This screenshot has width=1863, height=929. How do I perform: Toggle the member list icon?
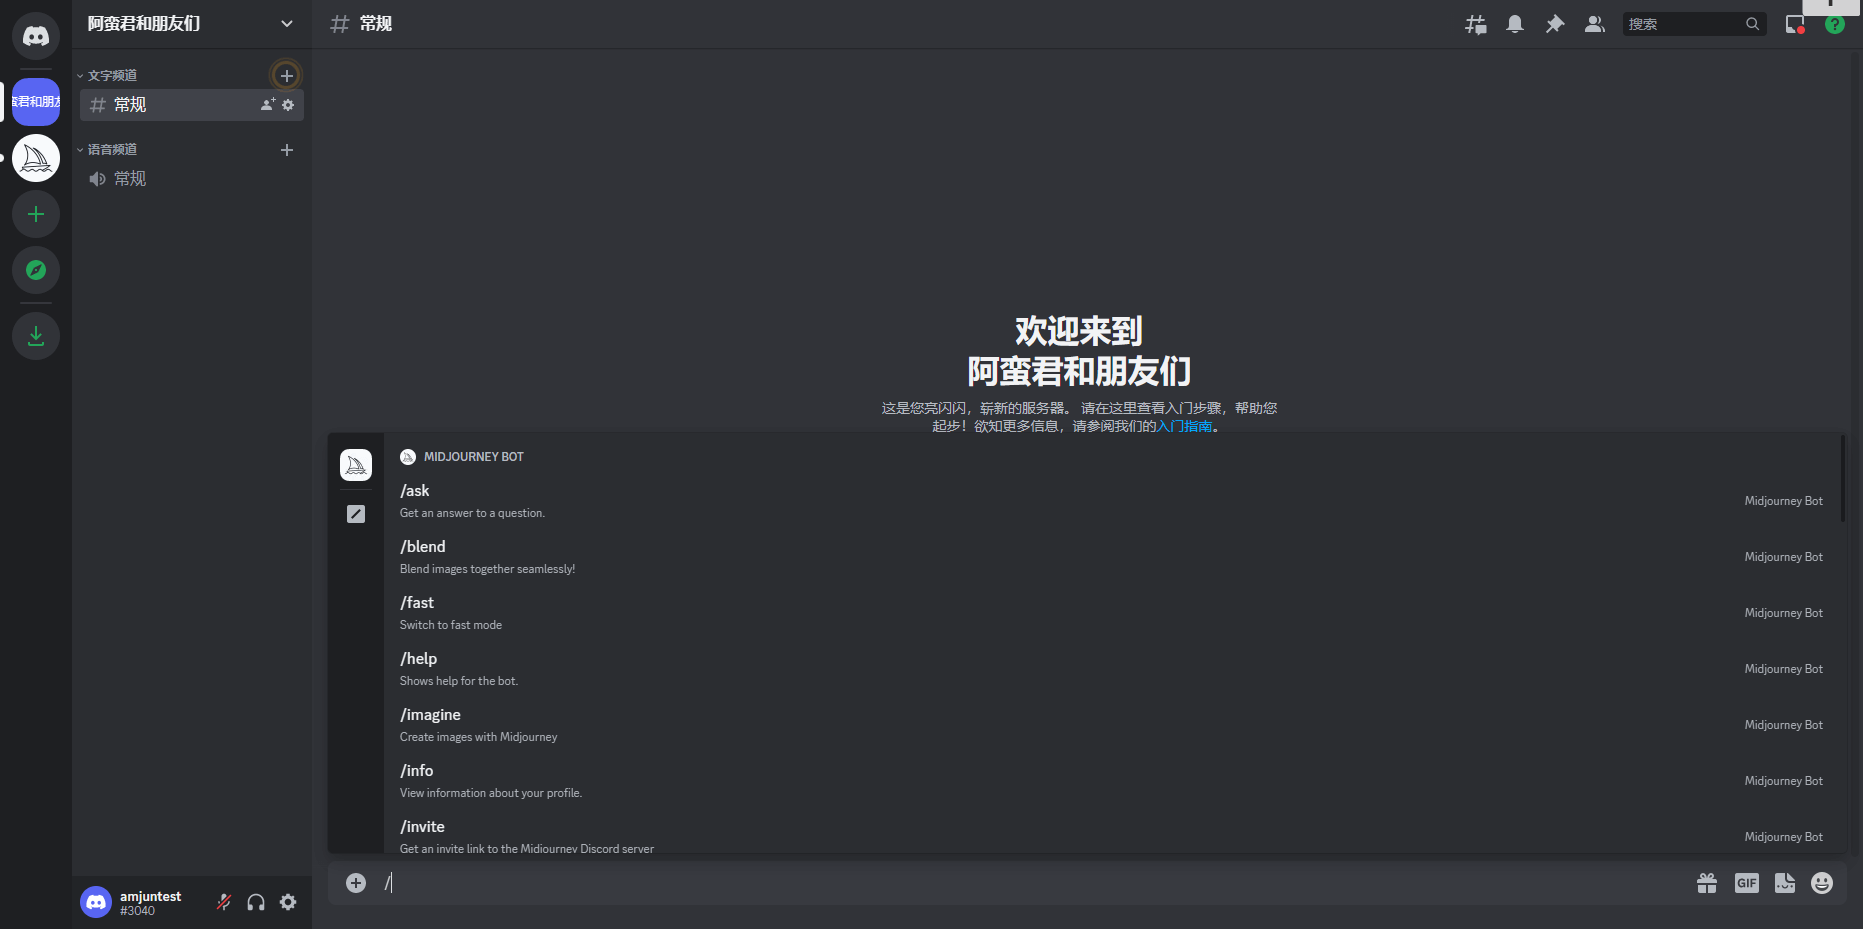pos(1595,24)
